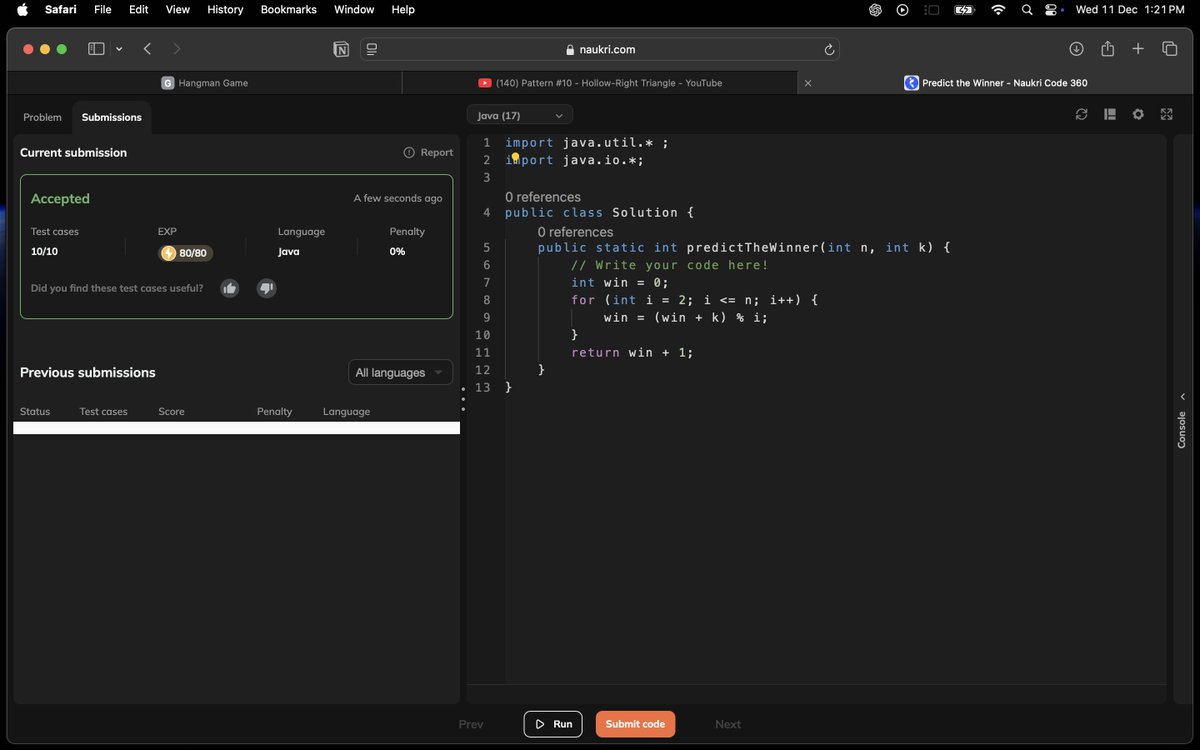
Task: Select Predict the Winner browser tab
Action: click(995, 83)
